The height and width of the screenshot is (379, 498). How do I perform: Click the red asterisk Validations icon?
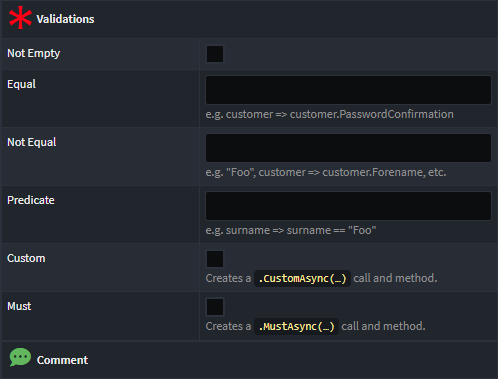coord(20,18)
